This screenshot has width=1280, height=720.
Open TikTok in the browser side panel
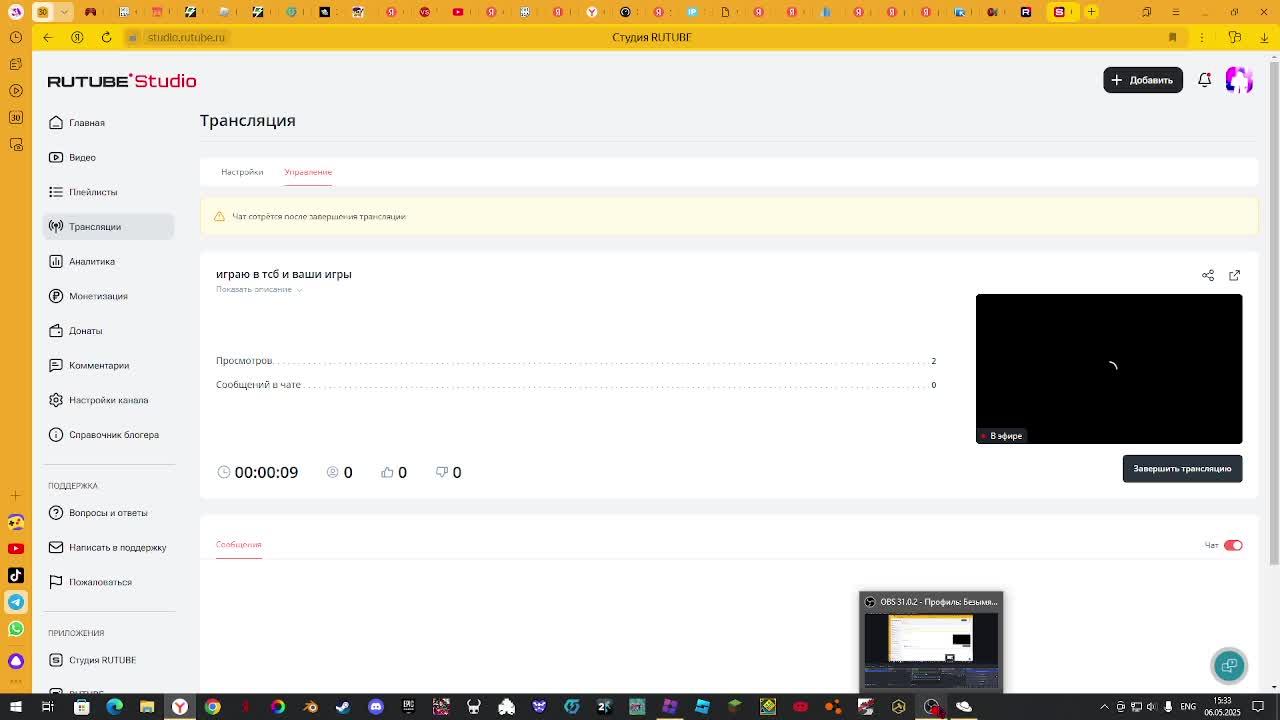click(16, 575)
